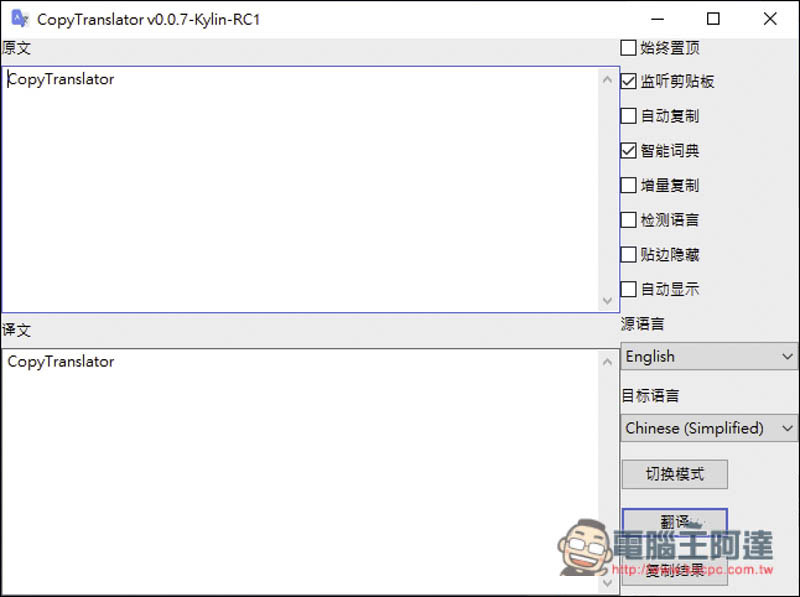The height and width of the screenshot is (597, 800).
Task: Click the 复制结果 copy result button
Action: pyautogui.click(x=674, y=570)
